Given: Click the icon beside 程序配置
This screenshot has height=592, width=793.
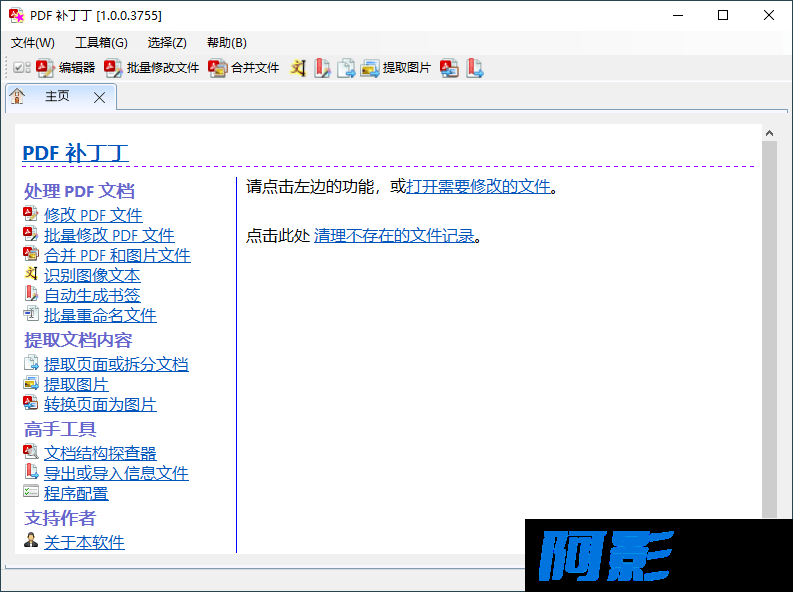Looking at the screenshot, I should pos(31,491).
